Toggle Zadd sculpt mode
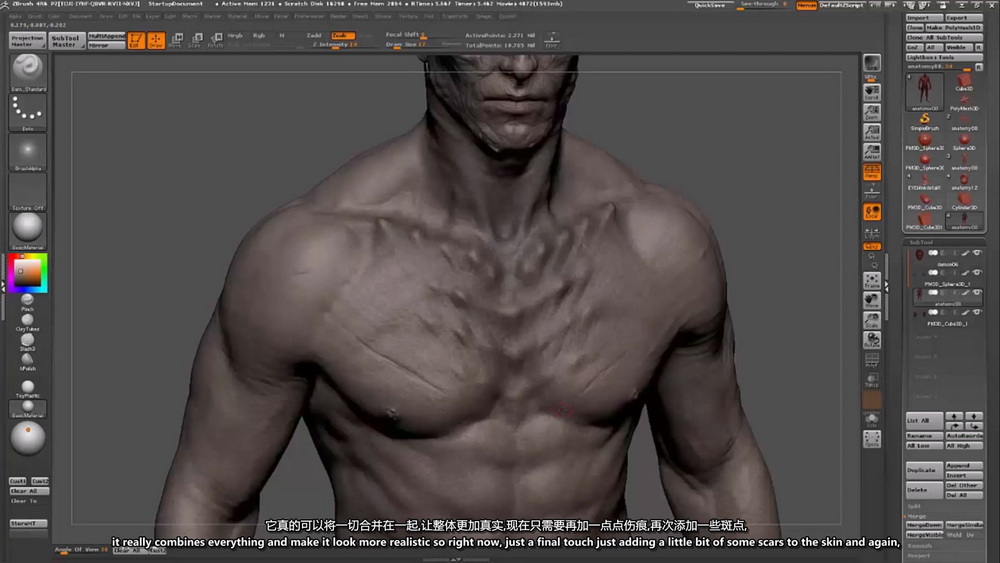Screen dimensions: 1000x563 [314, 35]
